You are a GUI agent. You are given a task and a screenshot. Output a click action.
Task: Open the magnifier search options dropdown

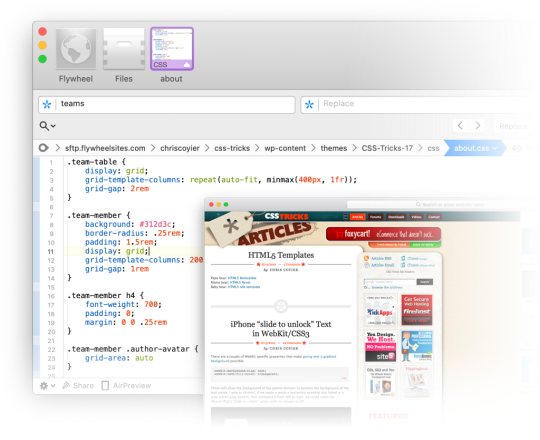47,126
